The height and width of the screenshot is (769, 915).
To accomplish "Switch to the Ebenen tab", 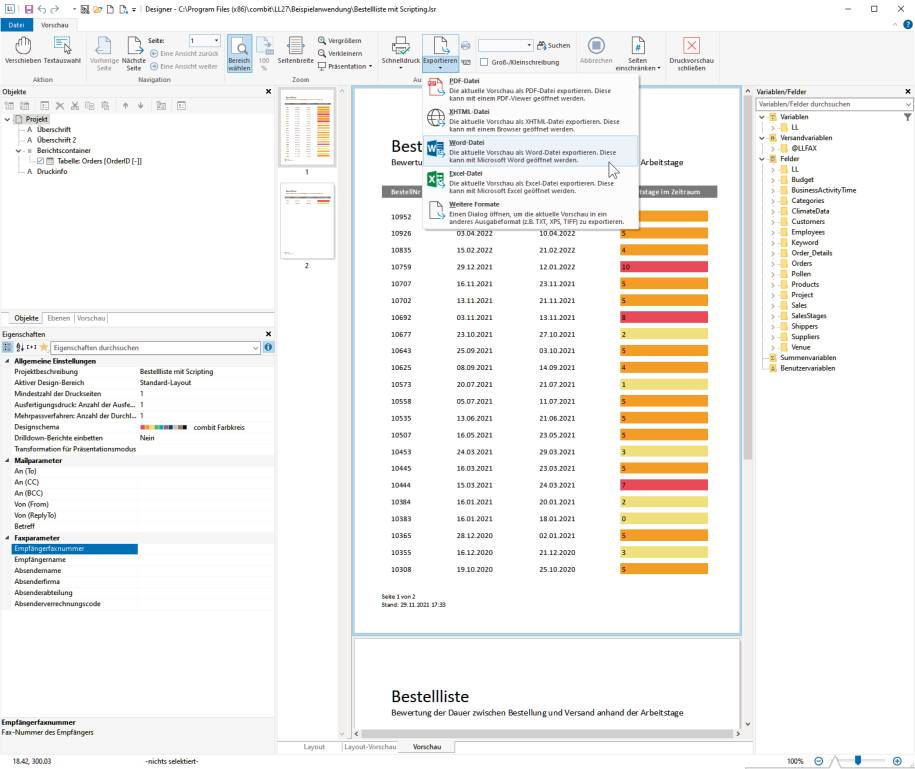I will tap(58, 318).
